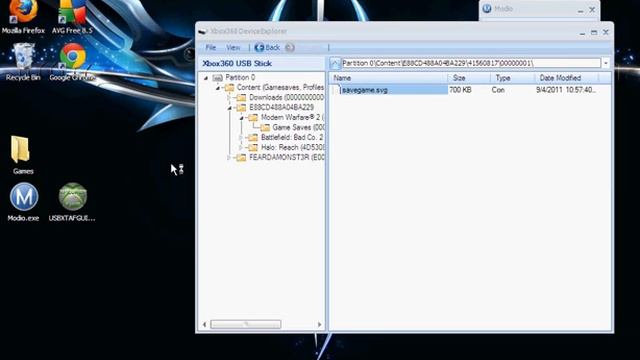The image size is (640, 360).
Task: Open the Recycle Bin
Action: (23, 61)
